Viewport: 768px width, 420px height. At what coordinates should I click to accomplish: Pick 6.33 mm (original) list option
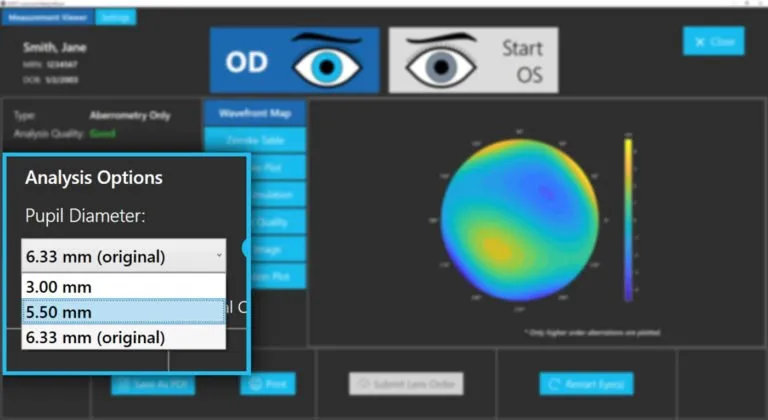tap(123, 337)
